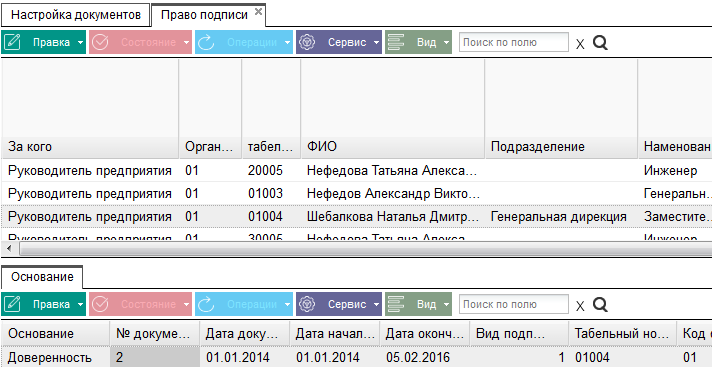Click табельный номер 01003 cell
Viewport: 712px width, 367px height.
tap(271, 194)
